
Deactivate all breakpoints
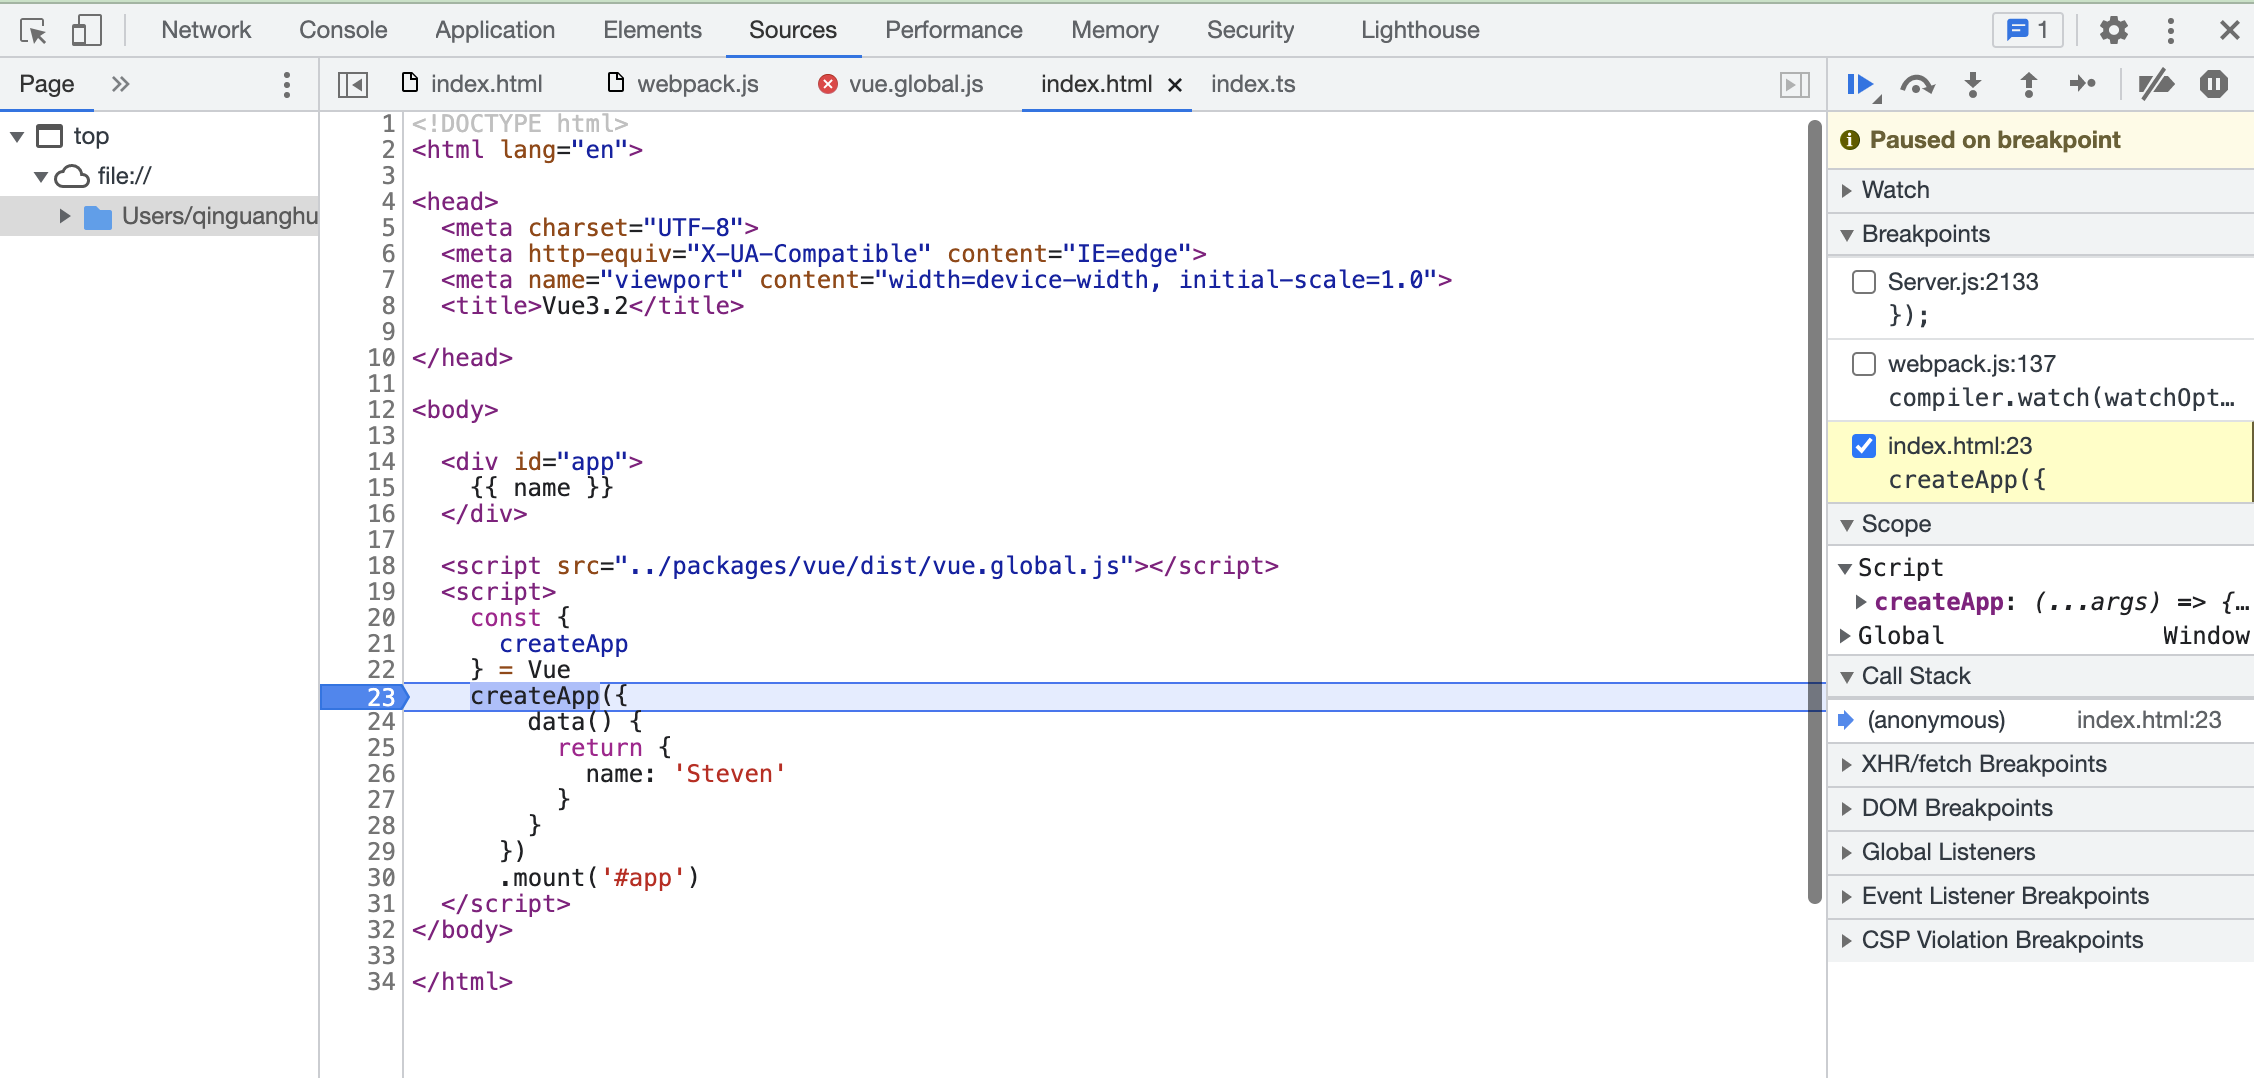click(x=2156, y=84)
